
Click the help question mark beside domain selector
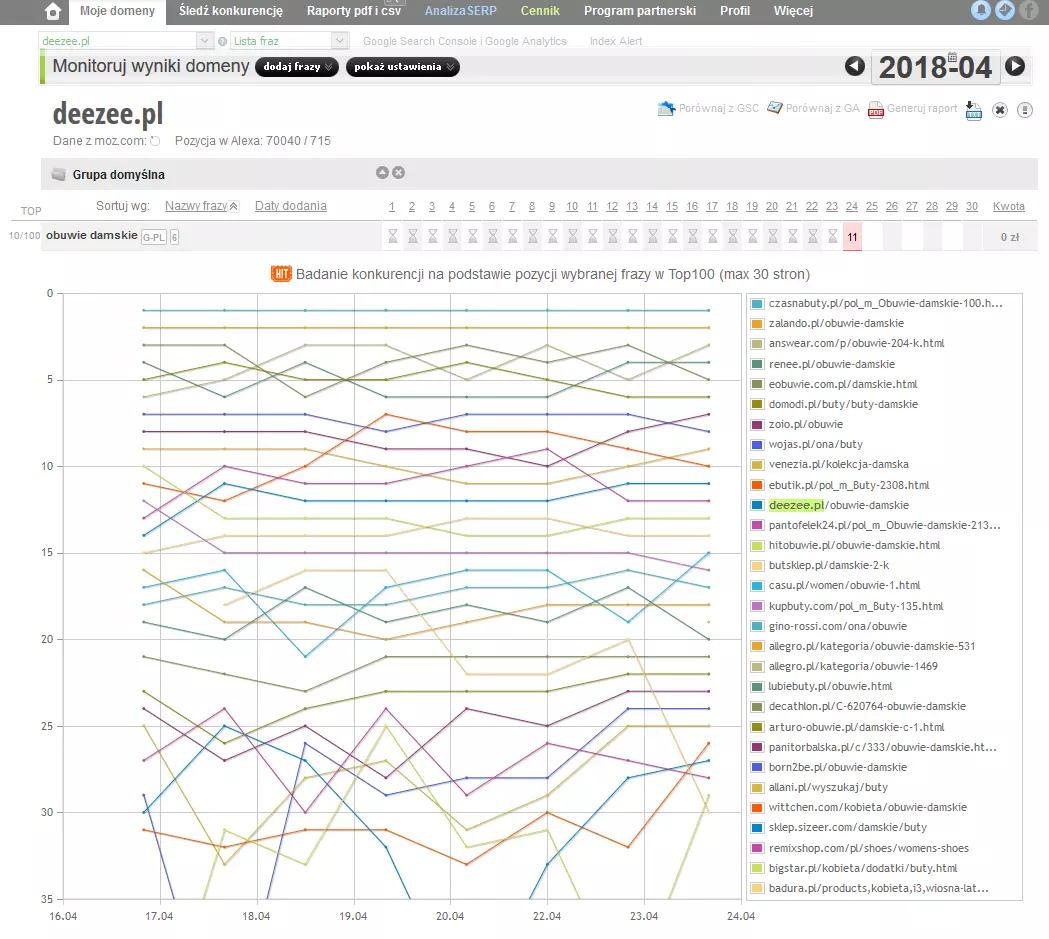coord(222,41)
